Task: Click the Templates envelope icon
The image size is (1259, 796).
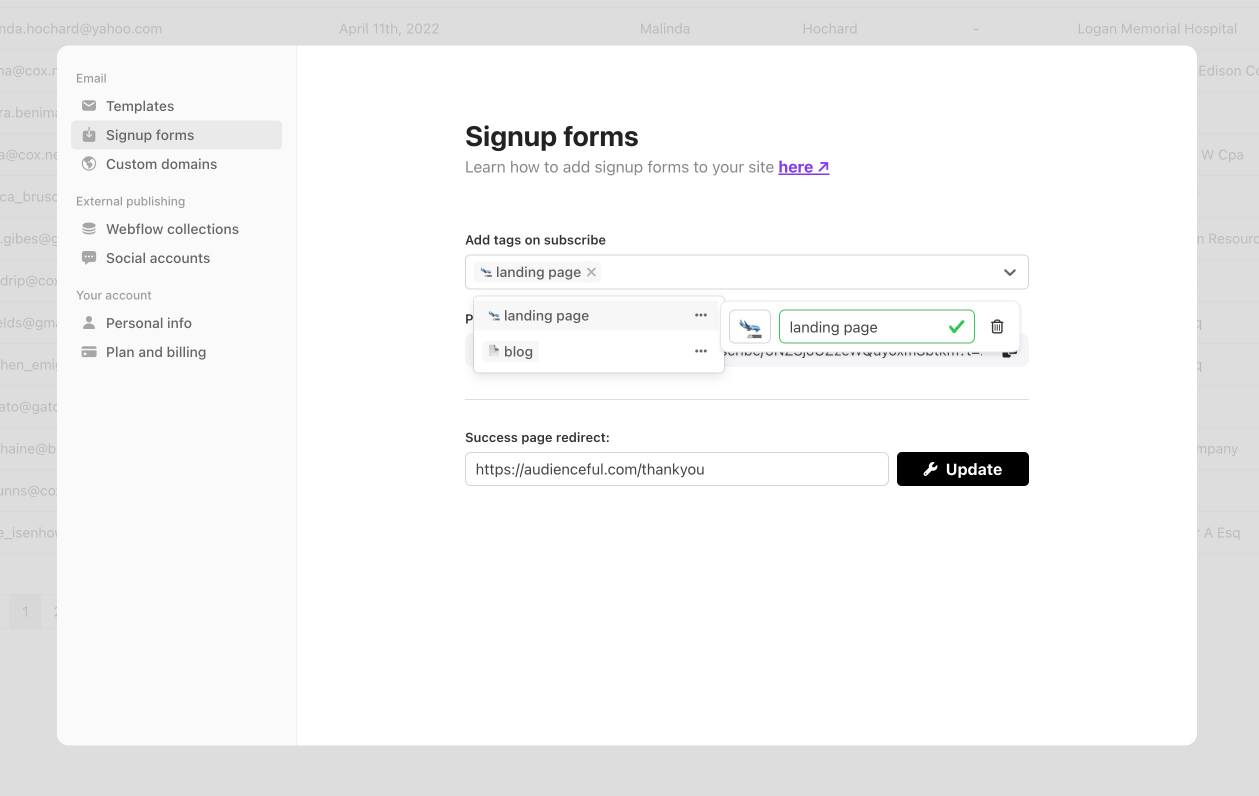Action: [x=89, y=106]
